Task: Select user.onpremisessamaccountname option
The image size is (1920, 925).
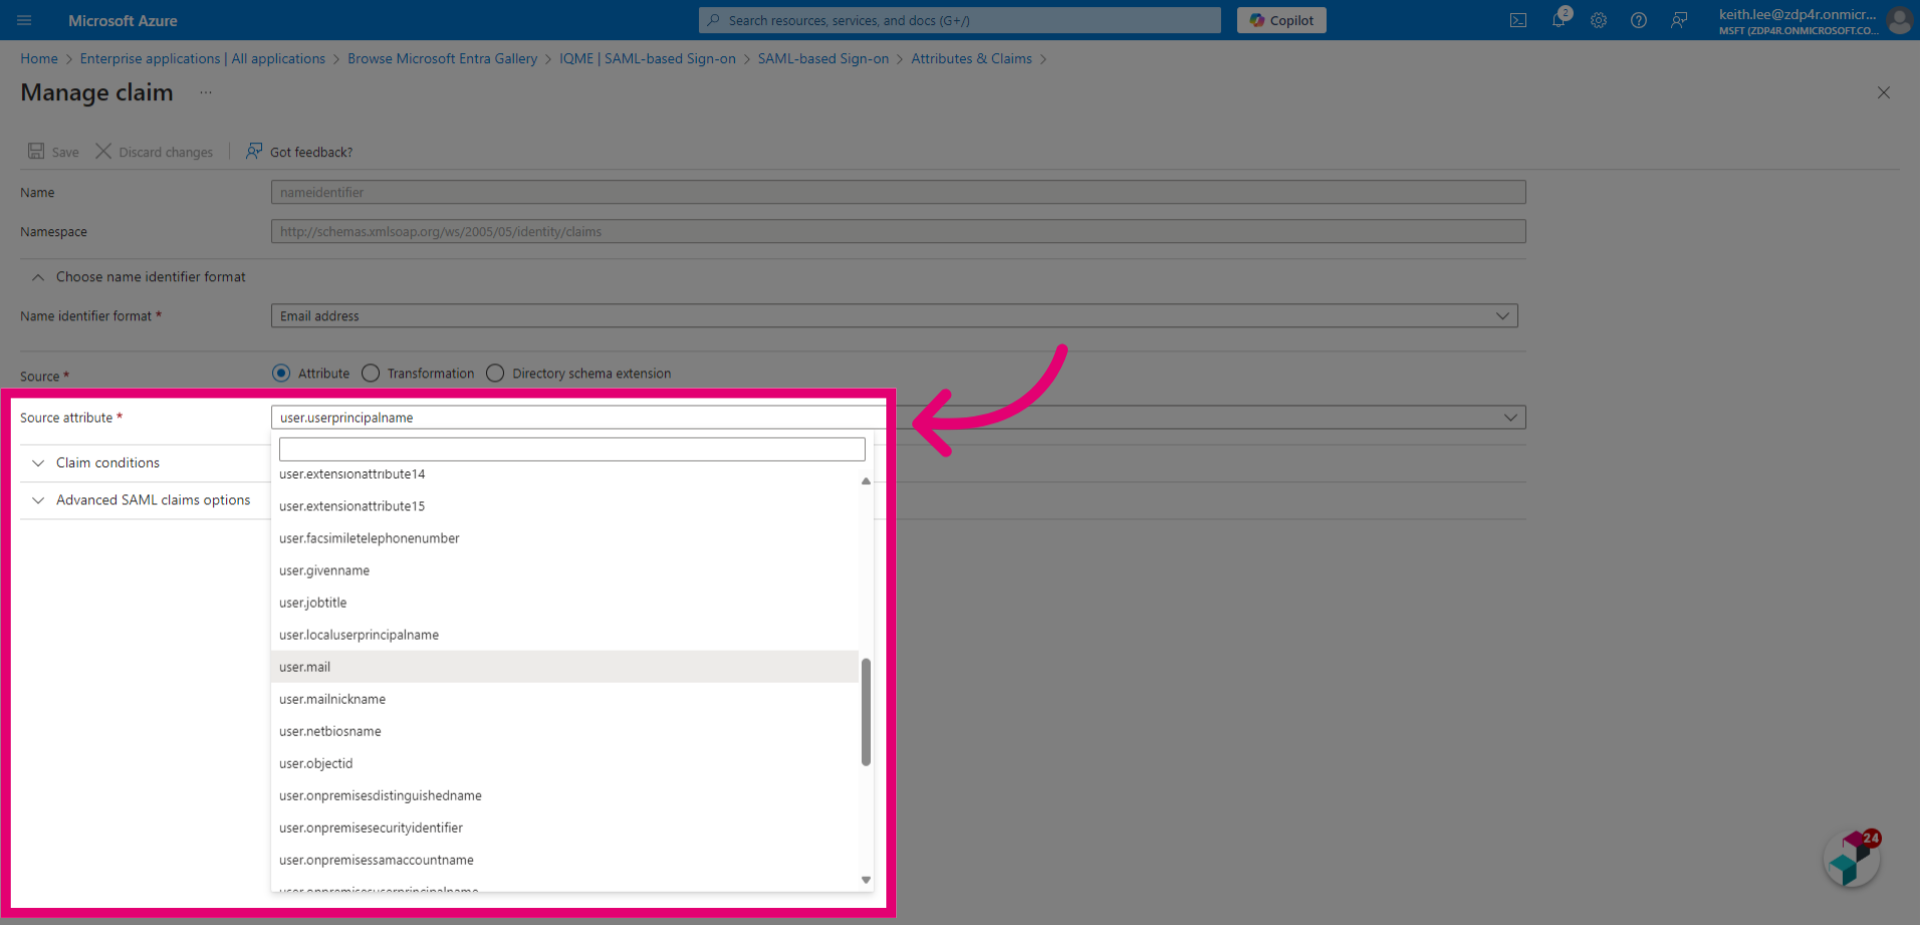Action: pos(565,860)
